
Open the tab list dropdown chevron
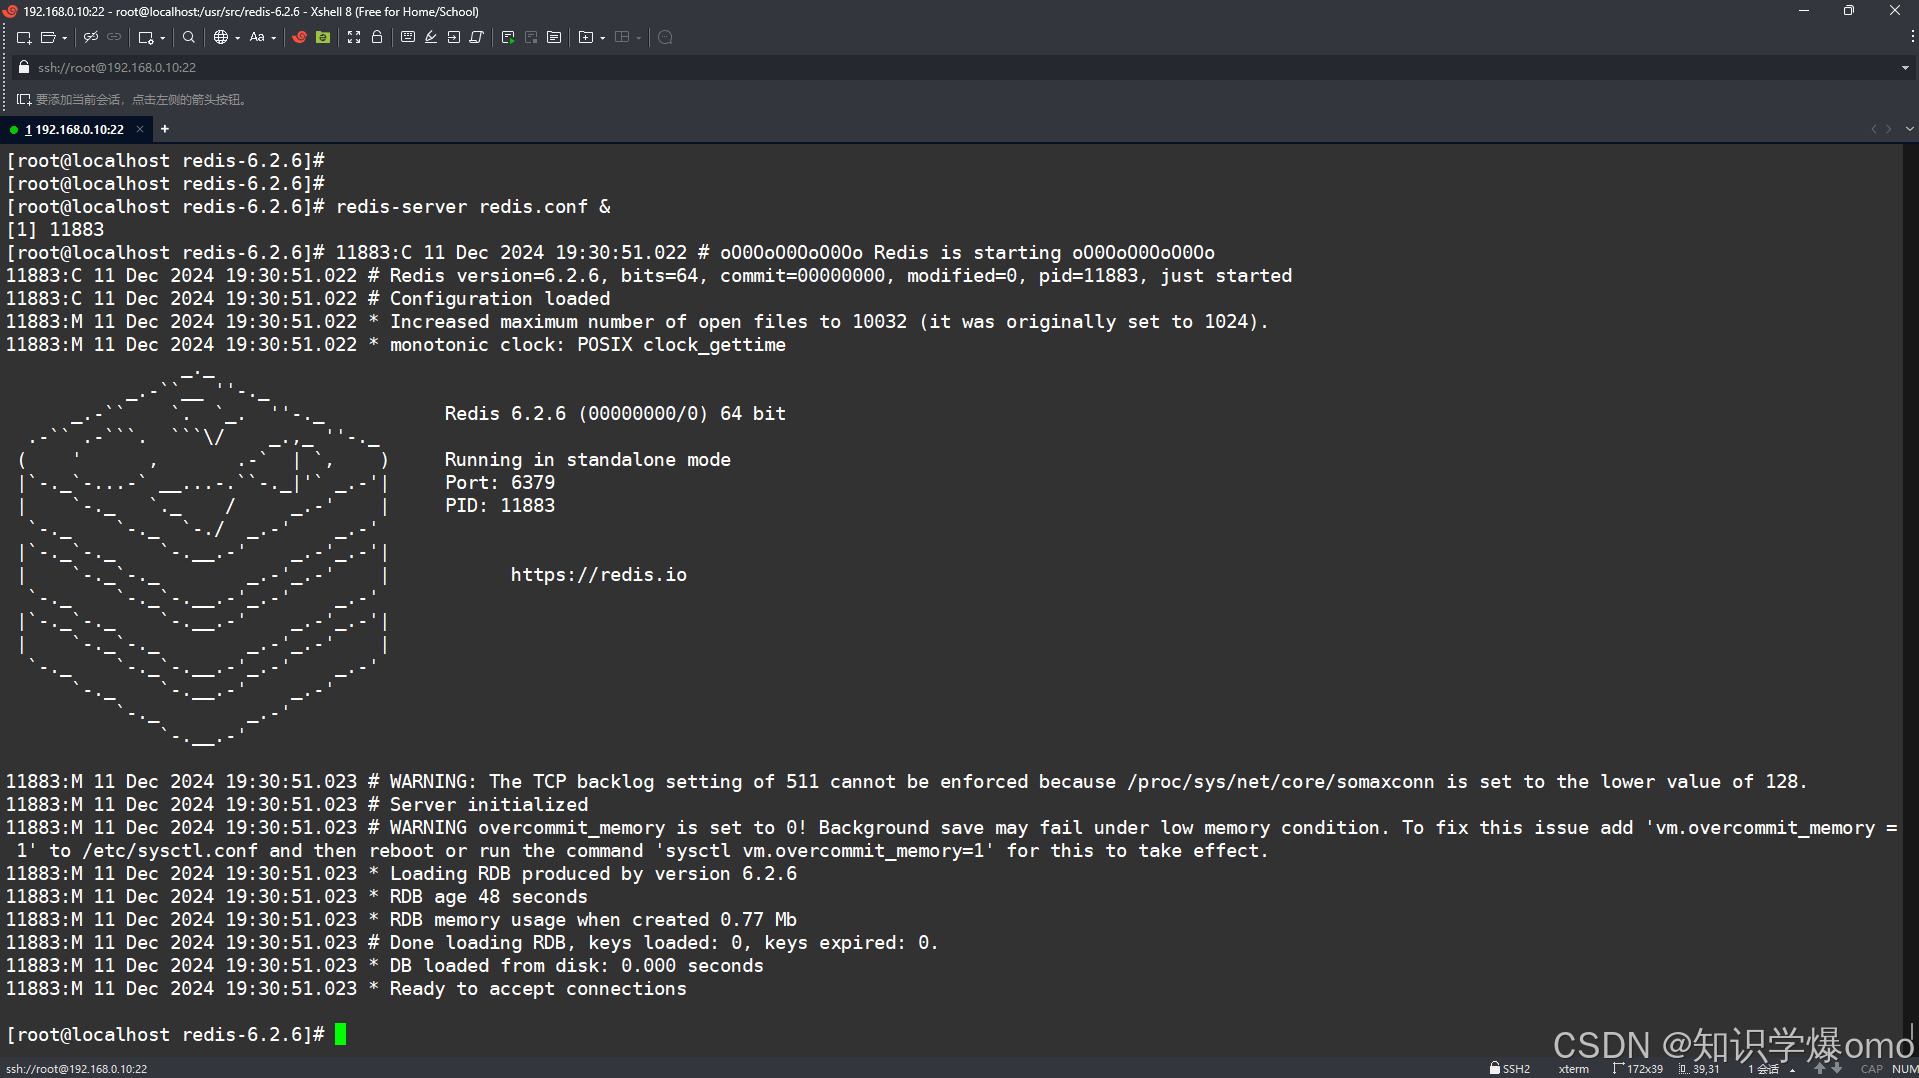(x=1909, y=129)
